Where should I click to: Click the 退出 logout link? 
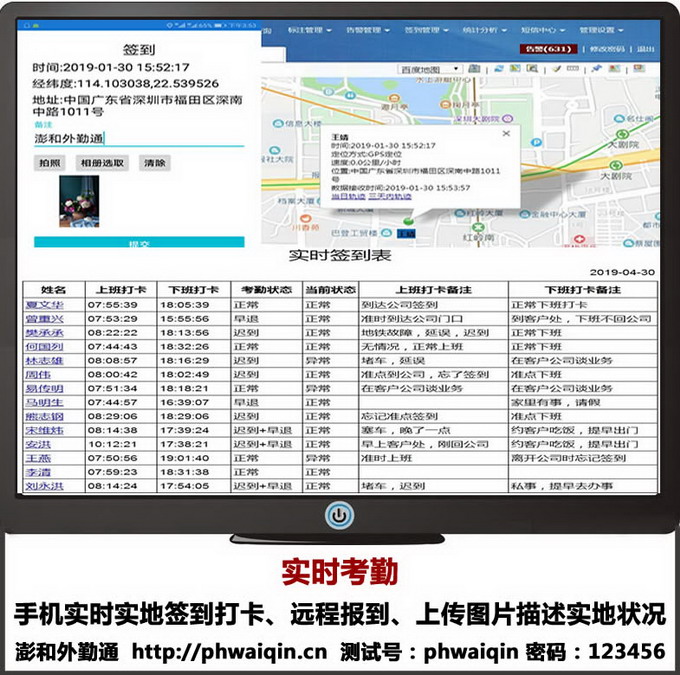(645, 49)
